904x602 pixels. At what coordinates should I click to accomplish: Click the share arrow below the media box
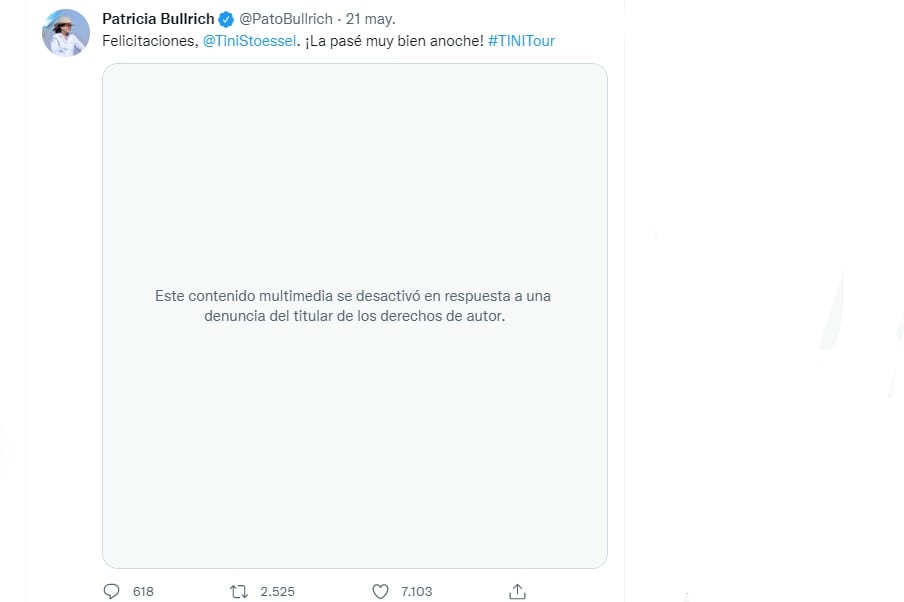(517, 591)
